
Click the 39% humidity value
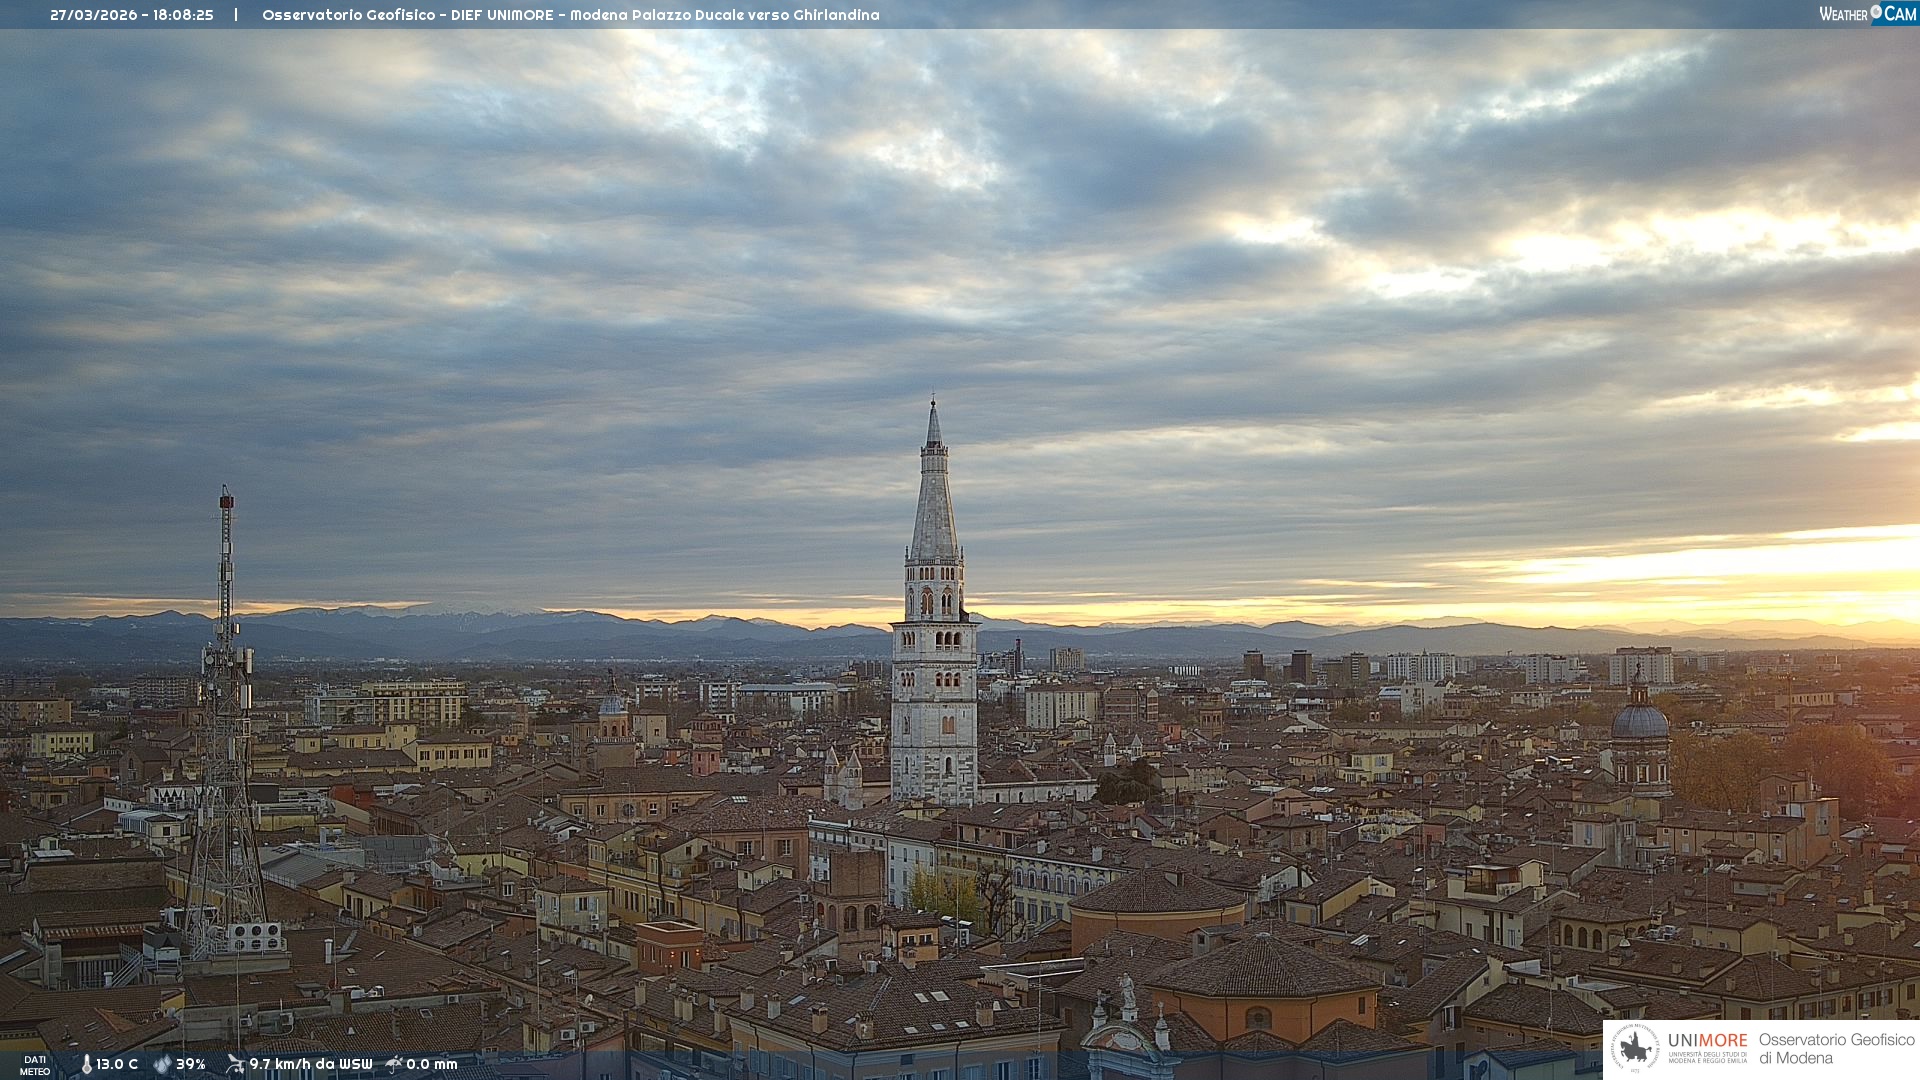[x=191, y=1064]
